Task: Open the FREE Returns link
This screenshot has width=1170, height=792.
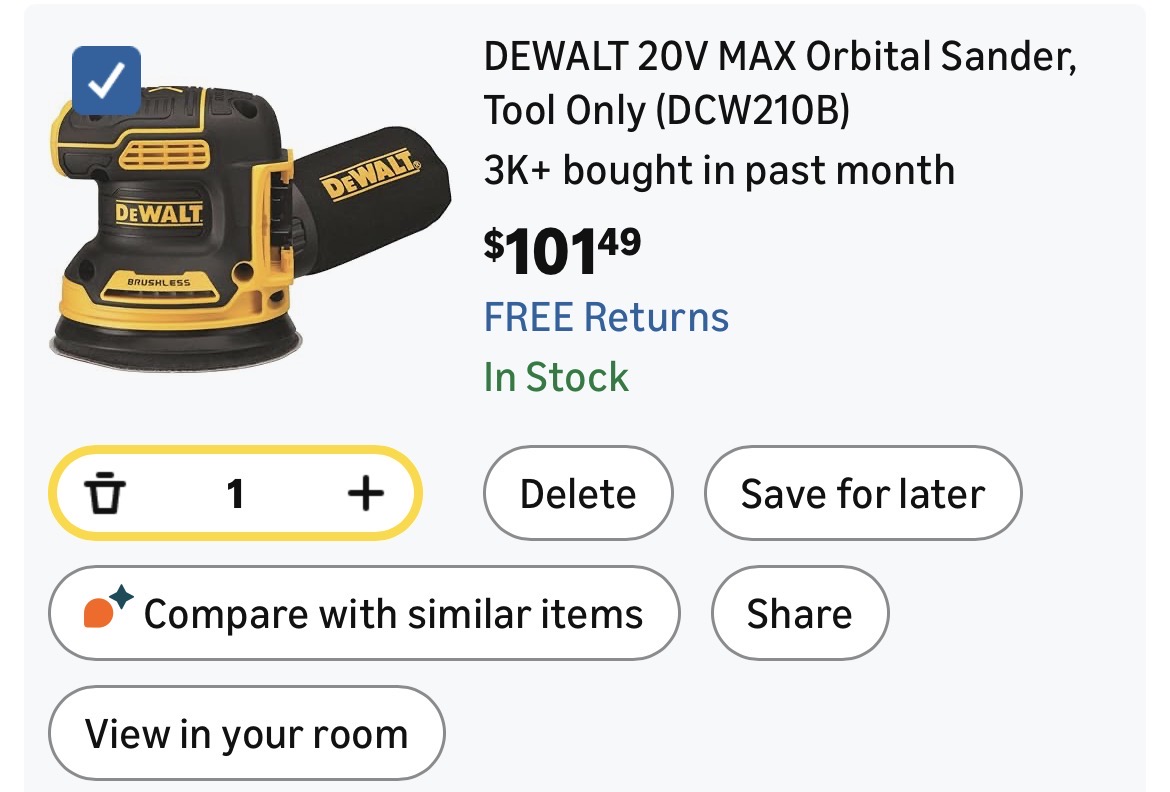Action: pyautogui.click(x=606, y=318)
